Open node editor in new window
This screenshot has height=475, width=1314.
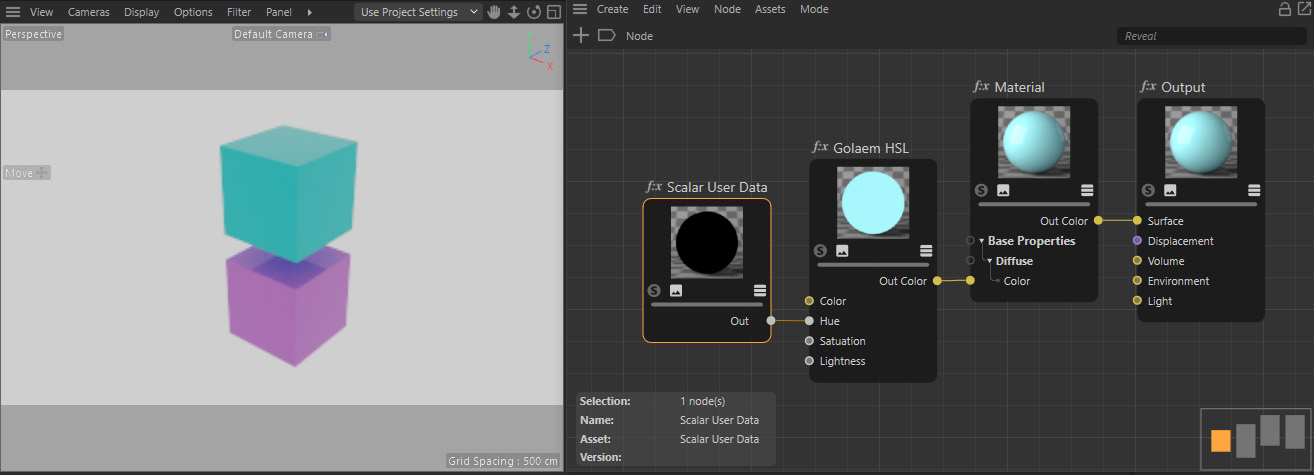click(x=1302, y=9)
